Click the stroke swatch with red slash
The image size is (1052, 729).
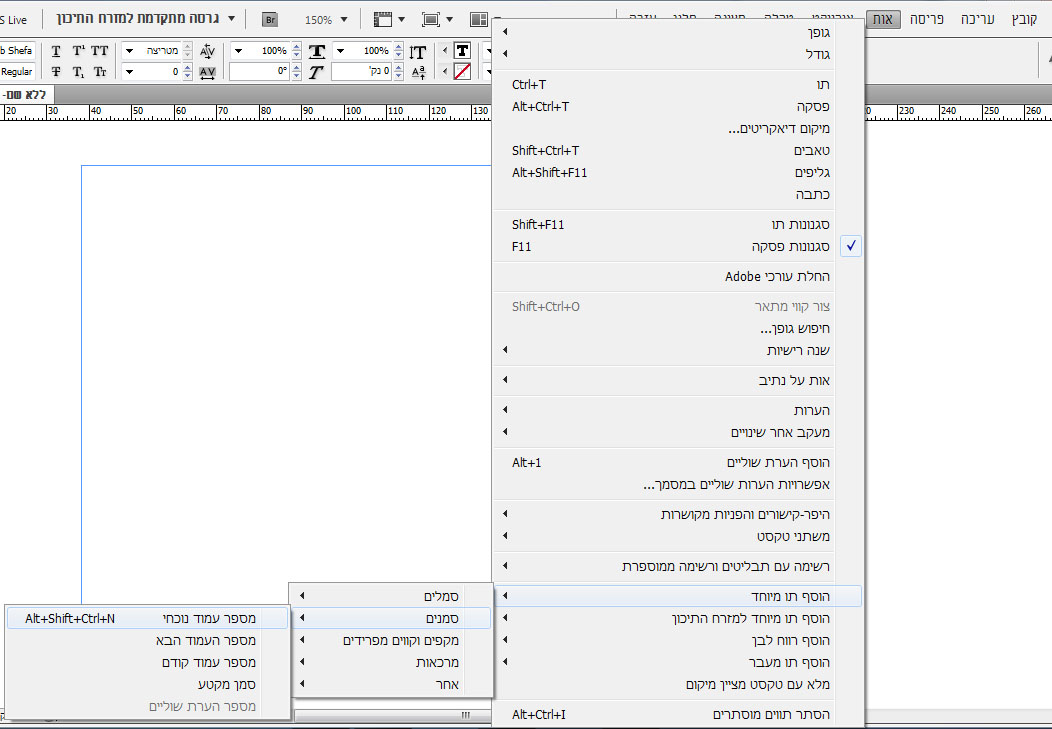pyautogui.click(x=462, y=71)
